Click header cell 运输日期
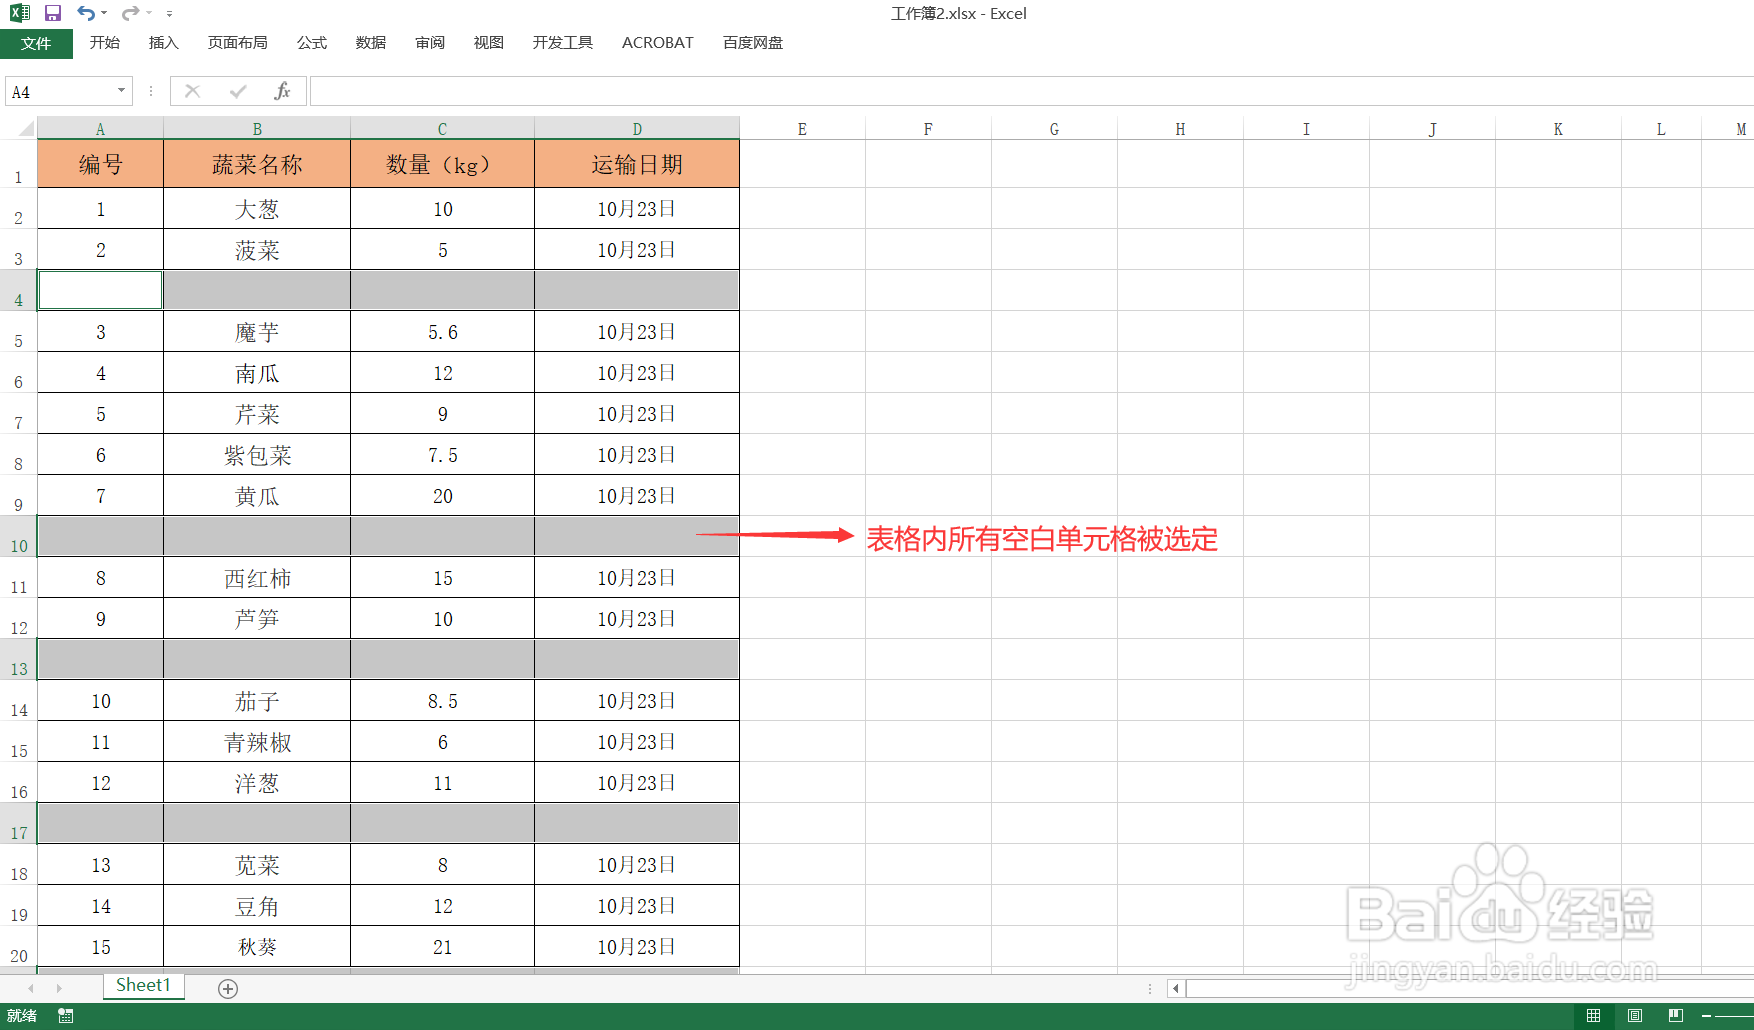The image size is (1754, 1030). click(637, 164)
